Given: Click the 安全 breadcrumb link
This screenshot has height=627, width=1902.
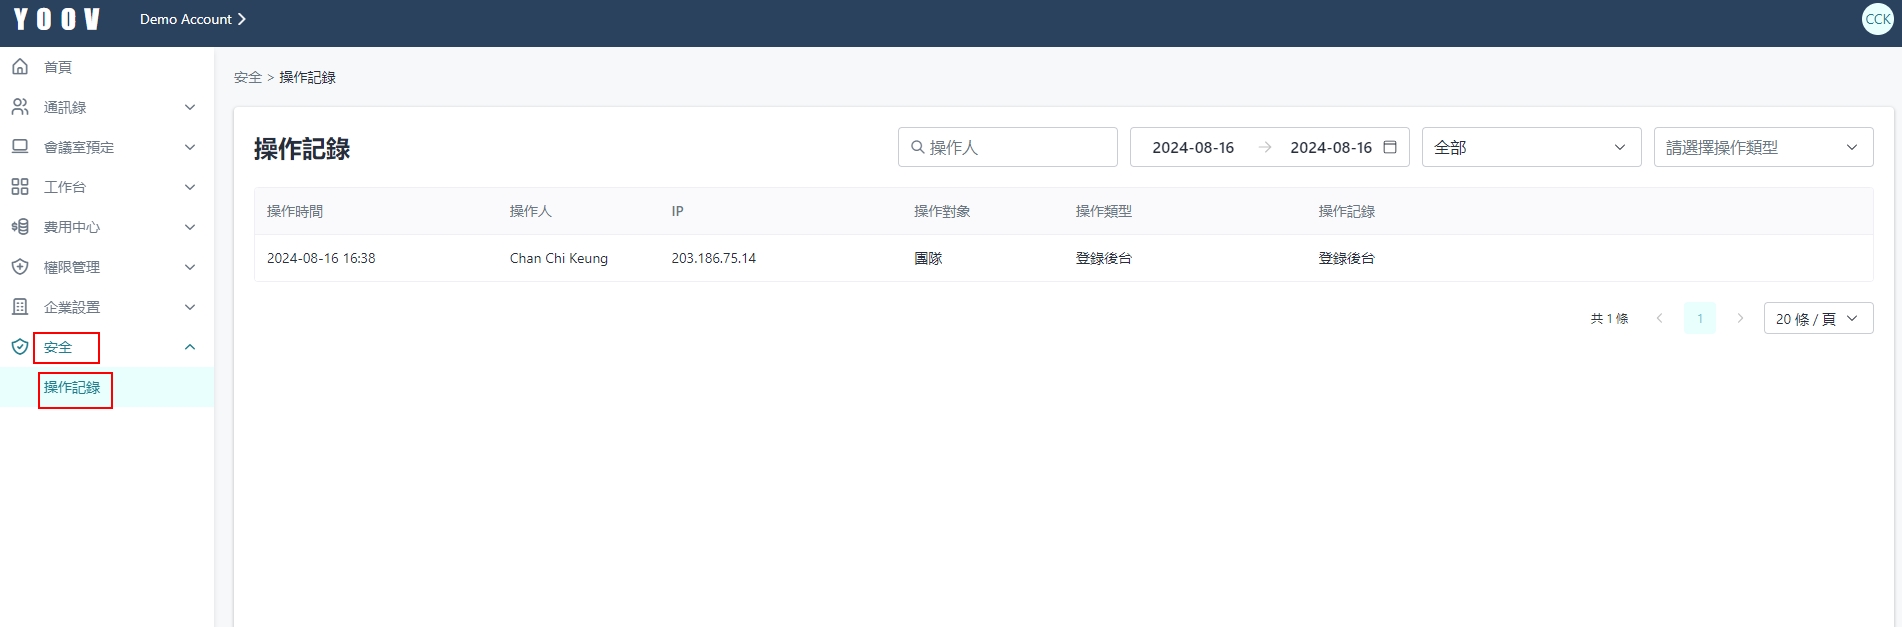Looking at the screenshot, I should pos(247,78).
